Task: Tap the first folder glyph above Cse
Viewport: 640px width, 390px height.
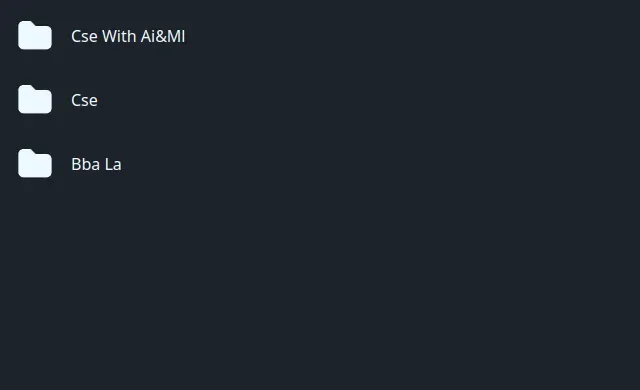Action: click(35, 35)
